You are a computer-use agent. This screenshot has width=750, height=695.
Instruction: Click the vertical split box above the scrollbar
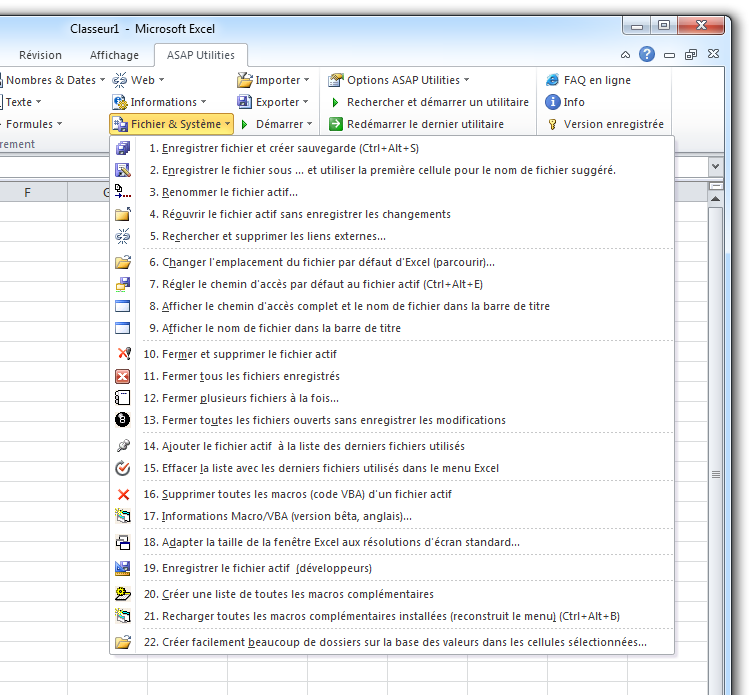[716, 186]
